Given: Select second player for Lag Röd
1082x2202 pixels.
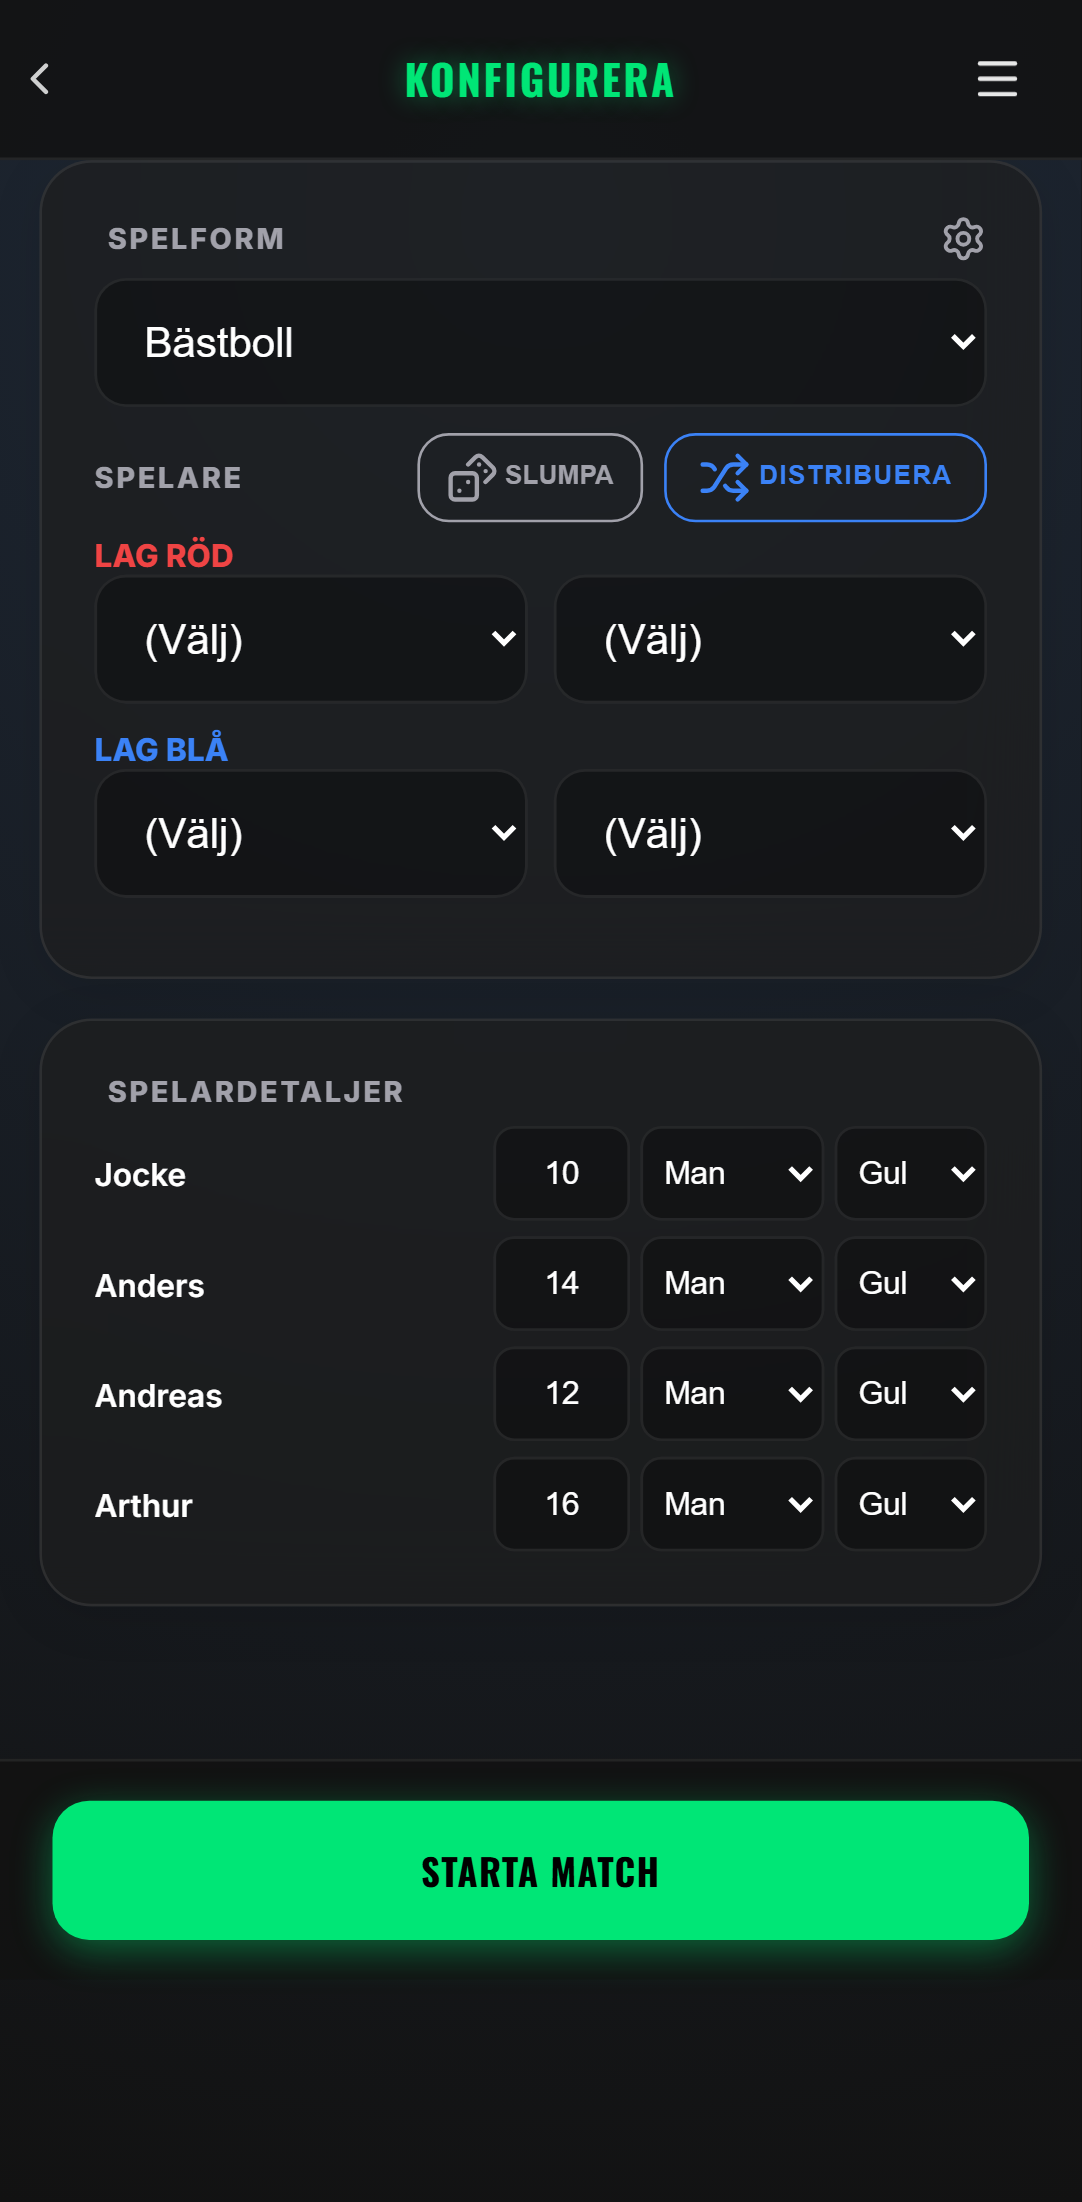Looking at the screenshot, I should (770, 639).
